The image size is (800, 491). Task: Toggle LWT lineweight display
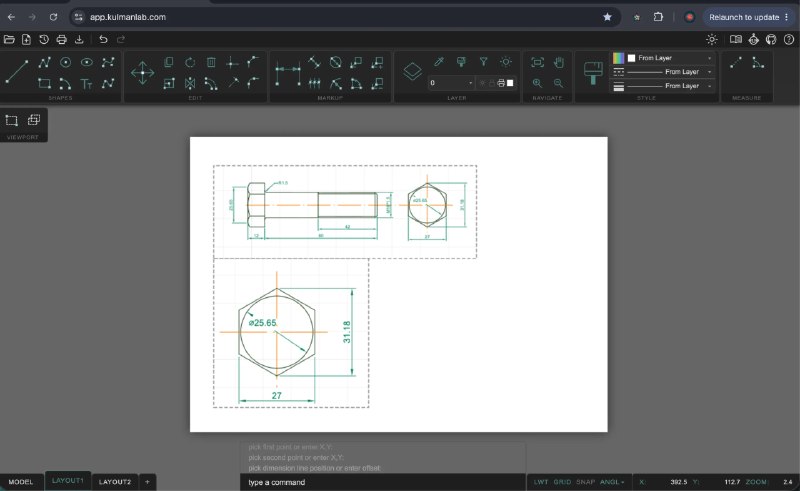541,482
